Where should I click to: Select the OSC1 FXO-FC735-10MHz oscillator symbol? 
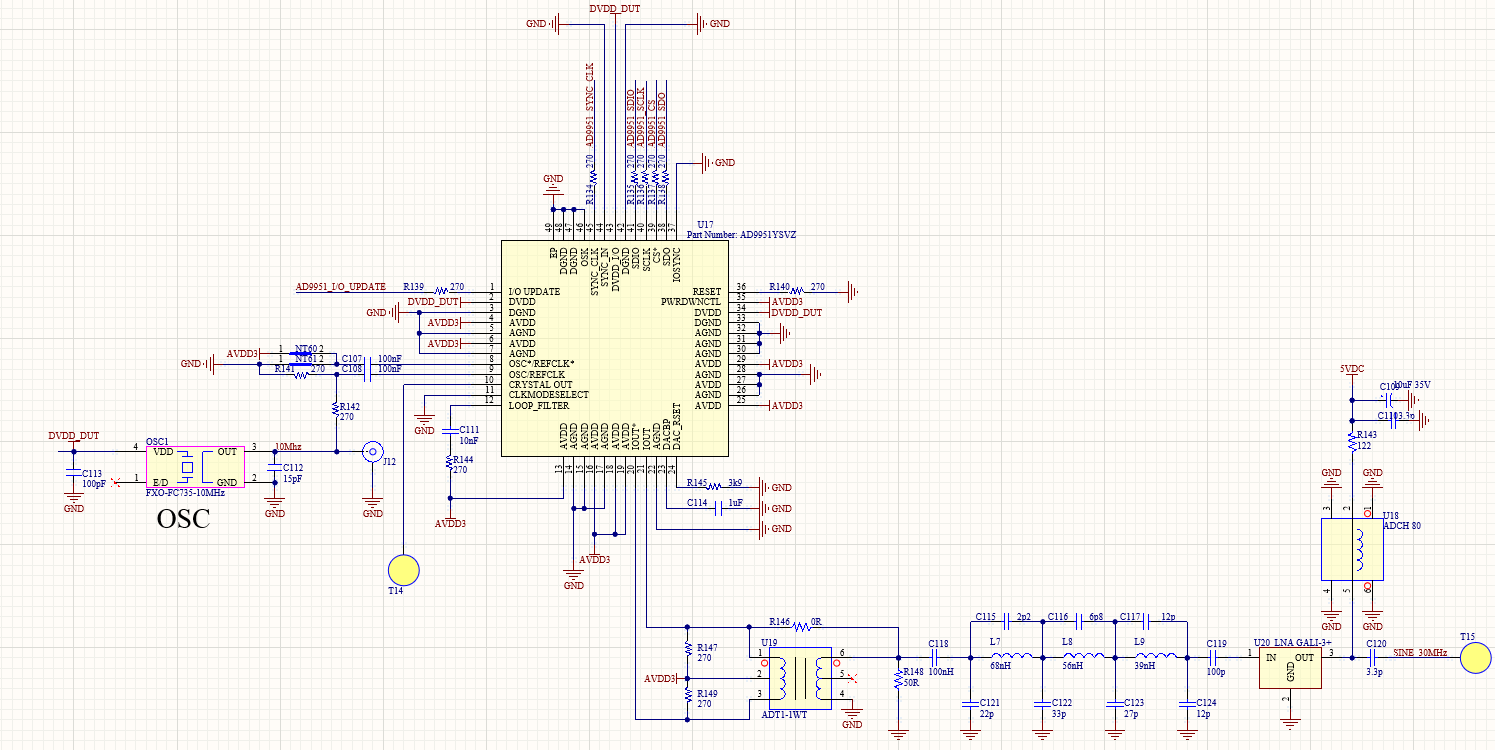195,467
